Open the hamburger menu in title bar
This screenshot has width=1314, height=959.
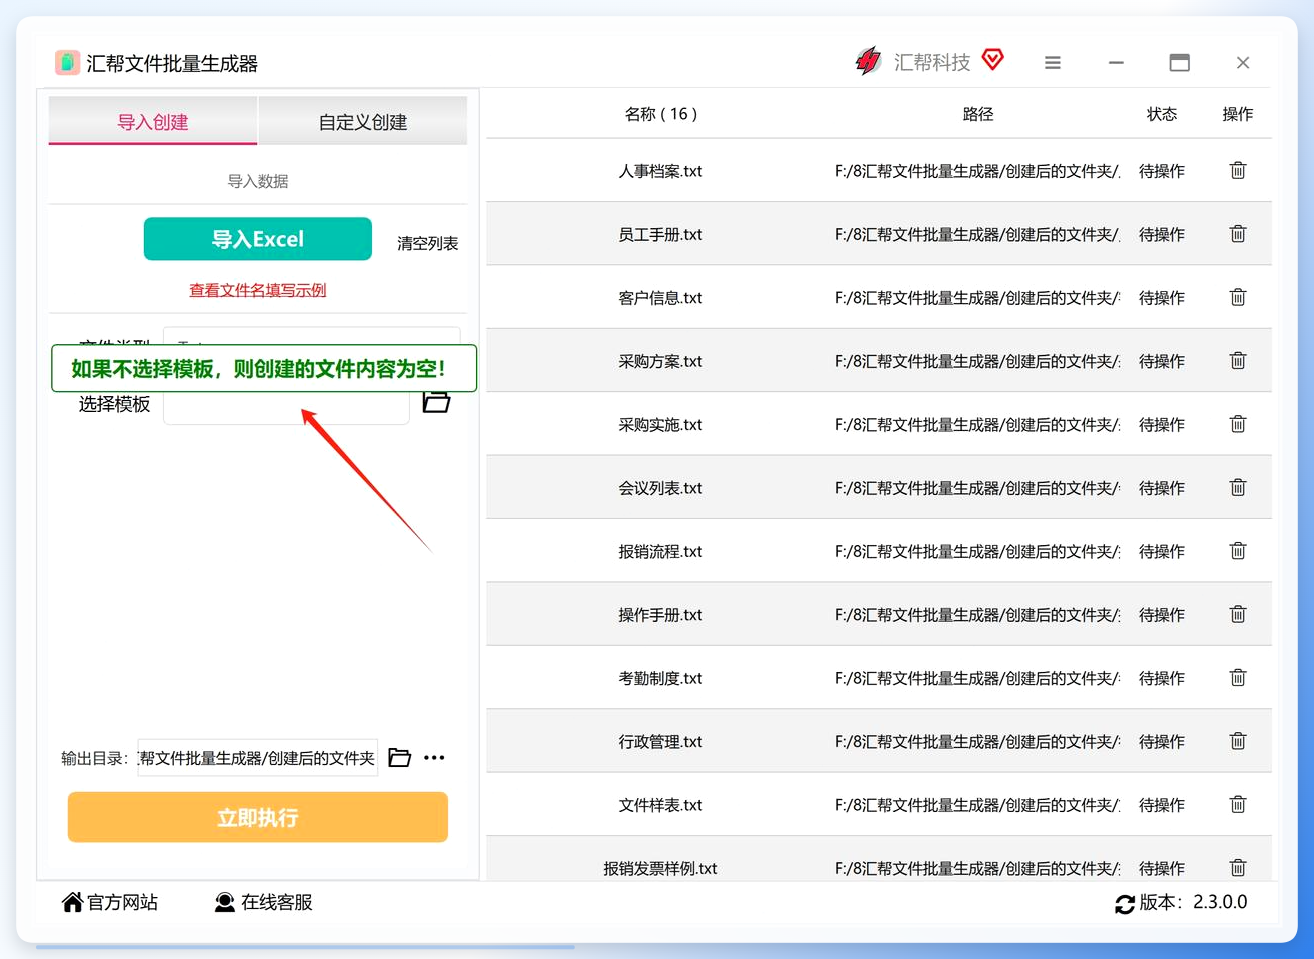tap(1053, 63)
